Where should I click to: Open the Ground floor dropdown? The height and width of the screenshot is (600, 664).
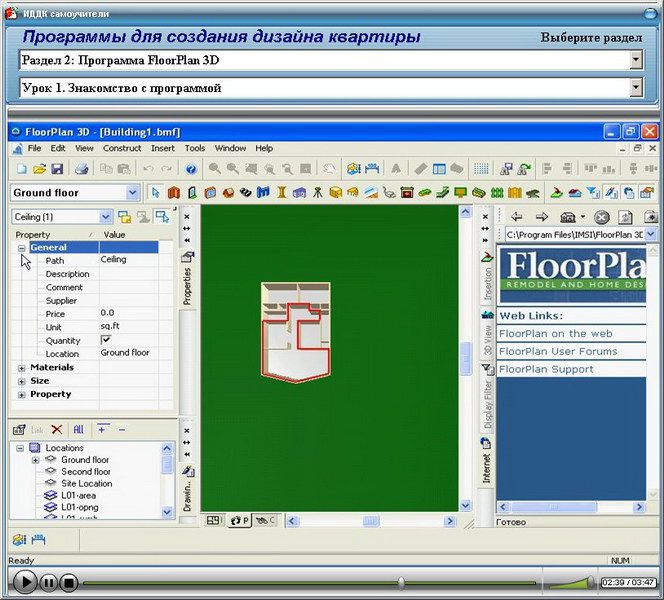pos(133,193)
